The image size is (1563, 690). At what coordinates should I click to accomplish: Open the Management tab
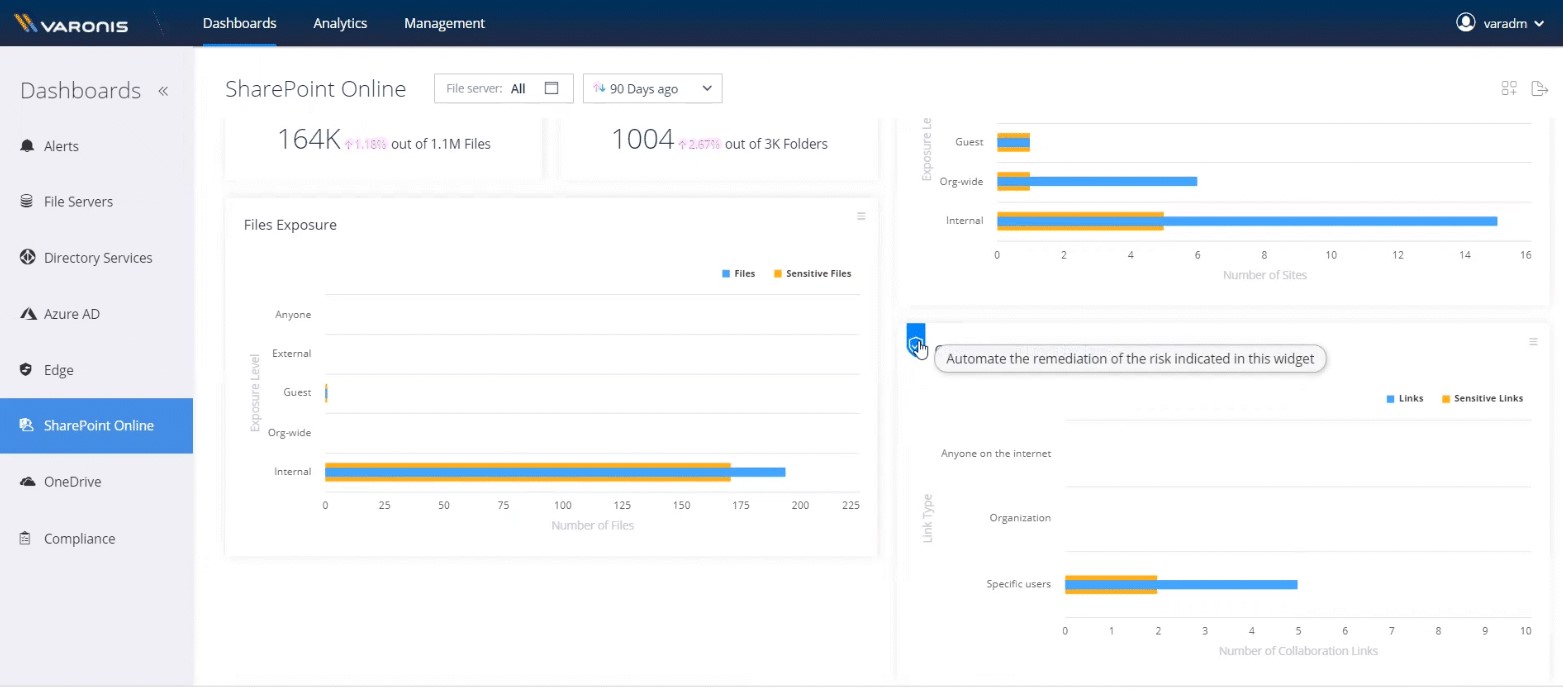[x=444, y=23]
